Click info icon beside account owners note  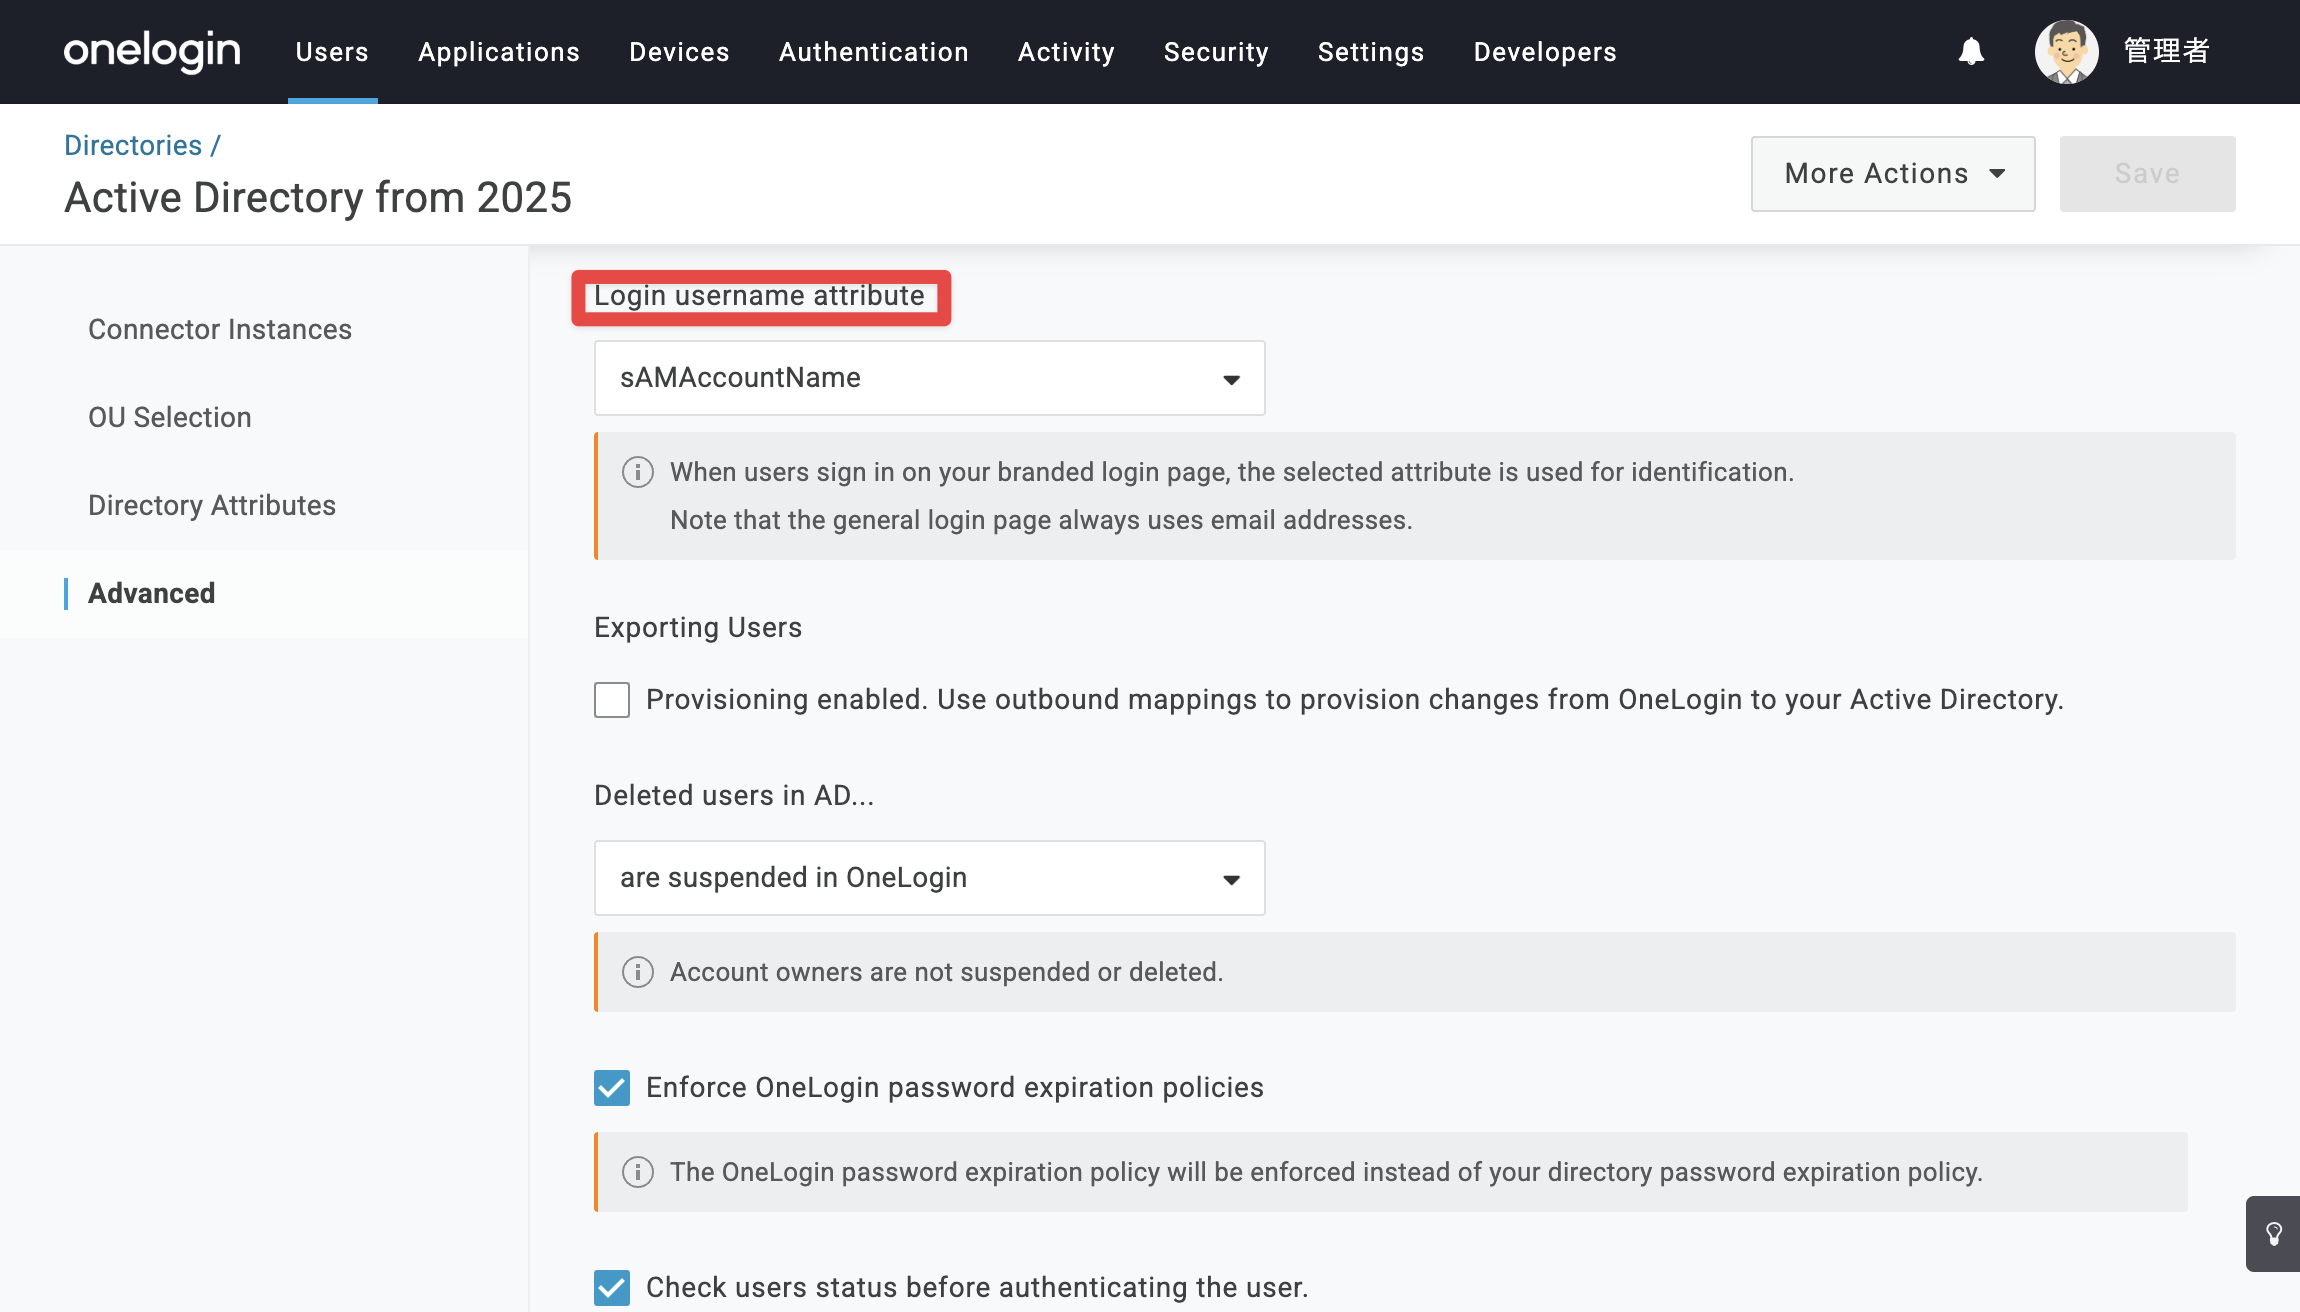click(x=638, y=972)
